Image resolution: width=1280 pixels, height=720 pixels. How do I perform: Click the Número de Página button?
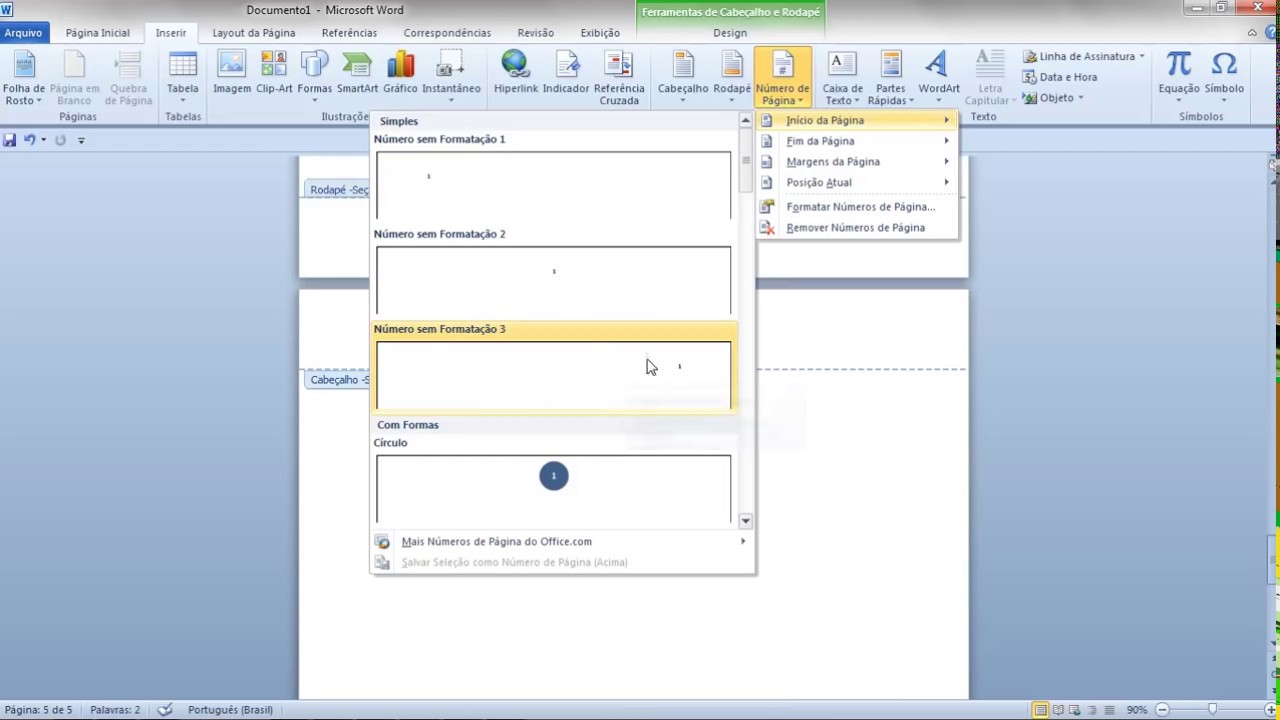click(x=783, y=78)
